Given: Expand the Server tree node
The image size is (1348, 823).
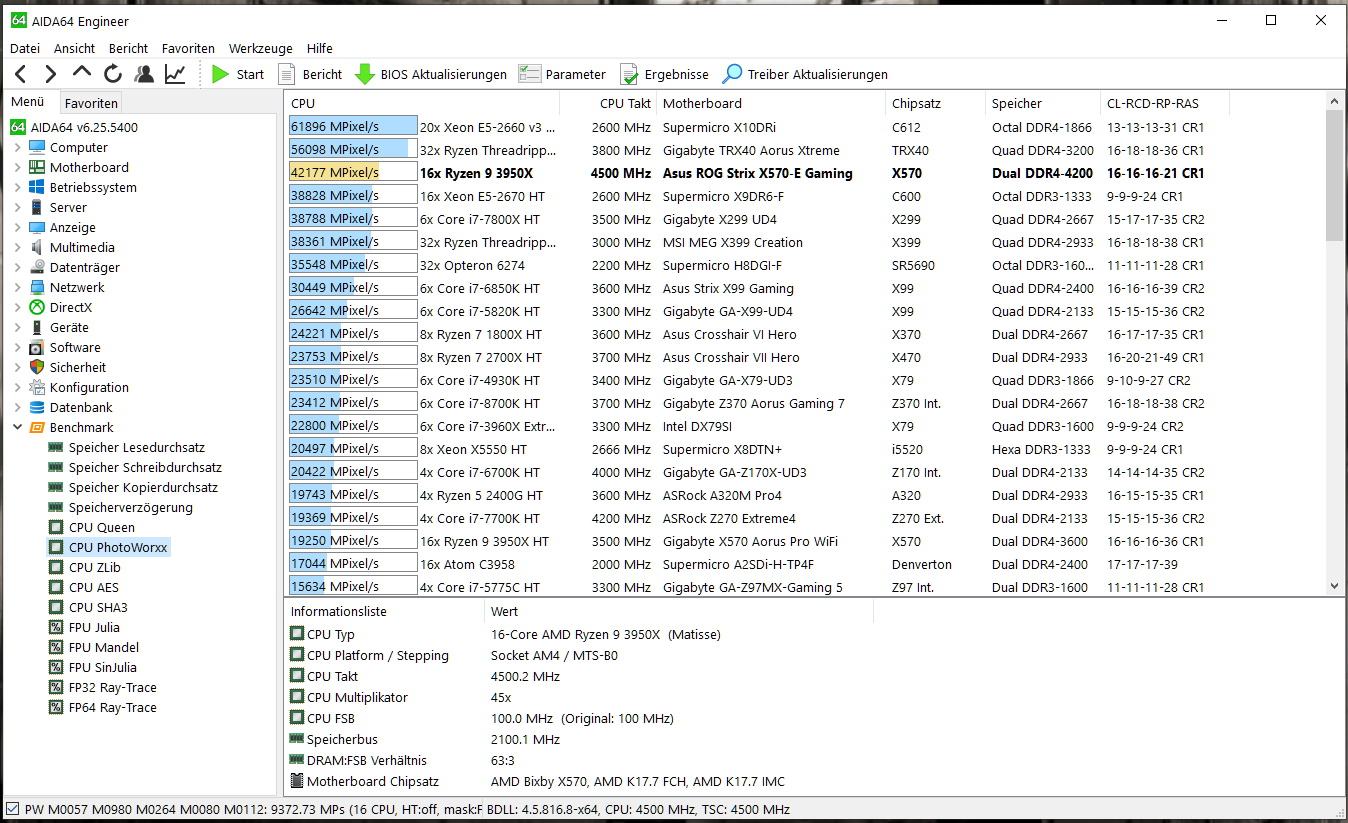Looking at the screenshot, I should (x=17, y=207).
